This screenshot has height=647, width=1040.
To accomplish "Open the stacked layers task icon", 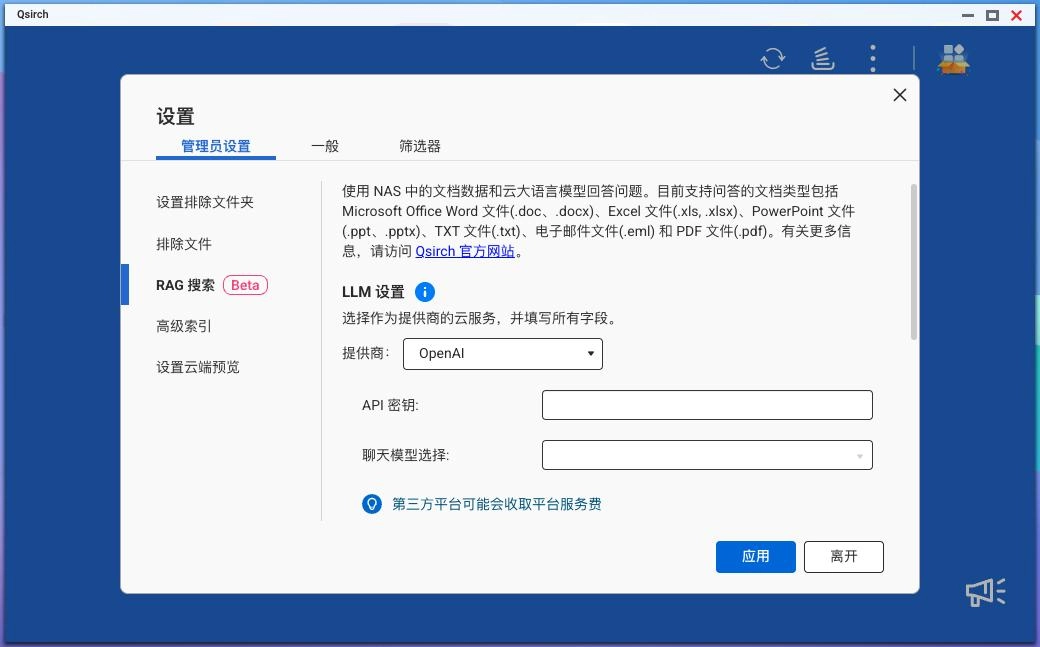I will coord(822,59).
